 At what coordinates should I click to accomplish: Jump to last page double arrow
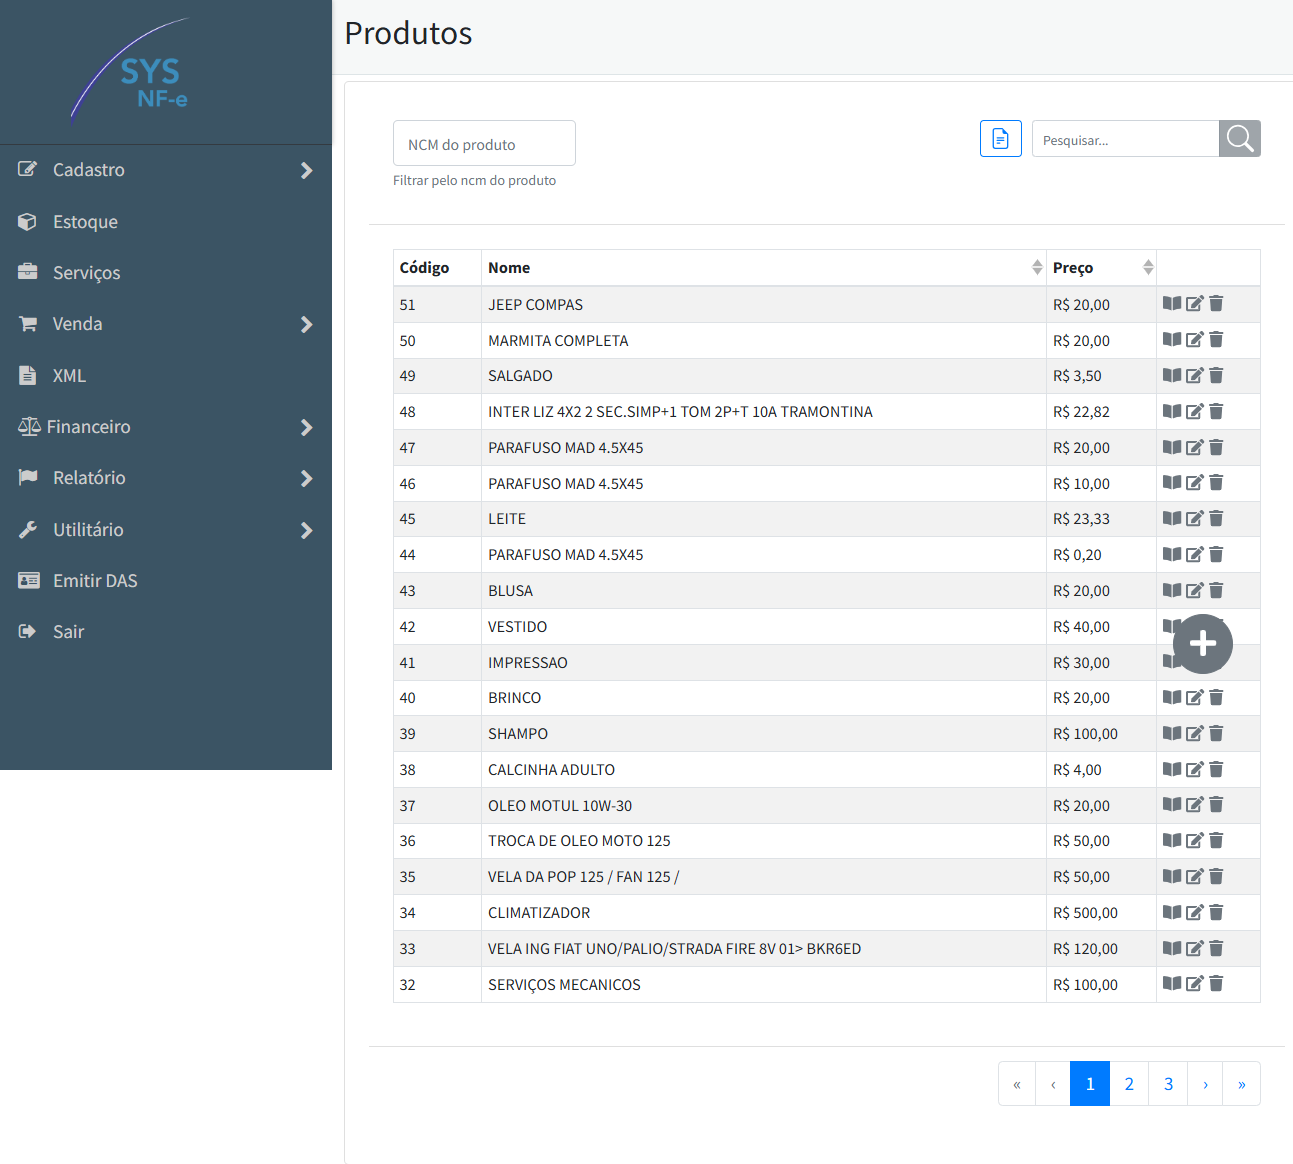coord(1242,1084)
